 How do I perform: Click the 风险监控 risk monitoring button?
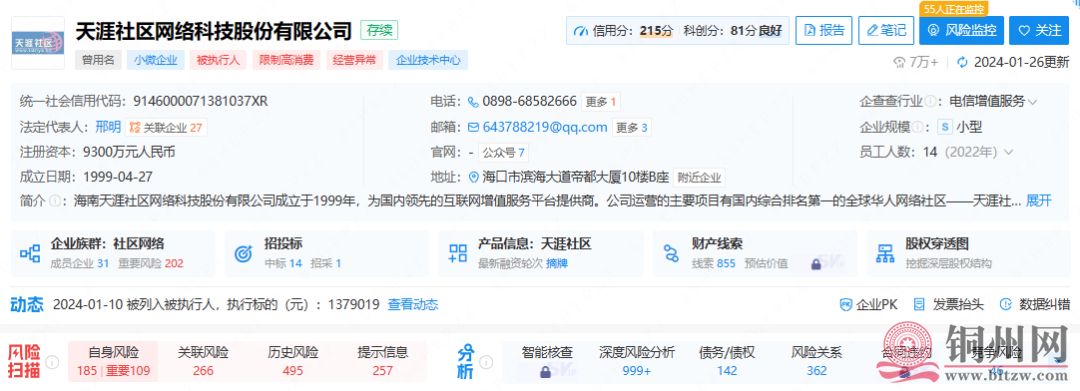962,30
